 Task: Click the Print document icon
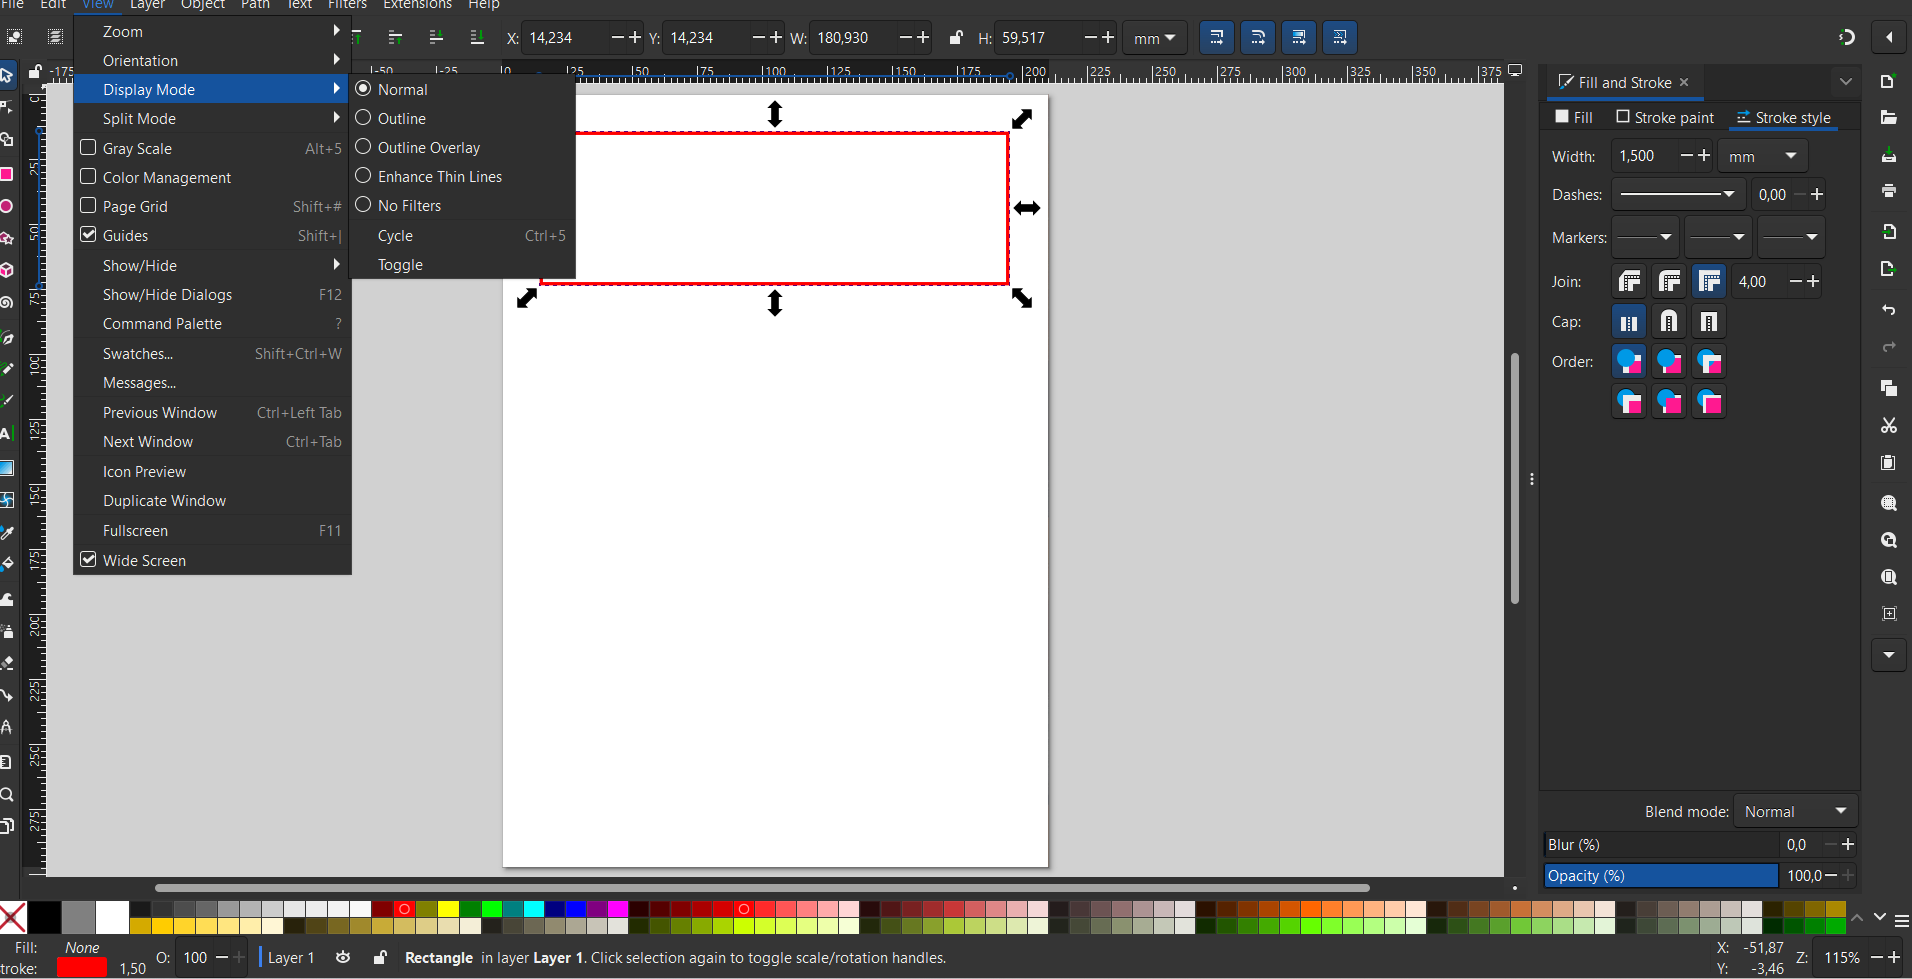[1888, 191]
